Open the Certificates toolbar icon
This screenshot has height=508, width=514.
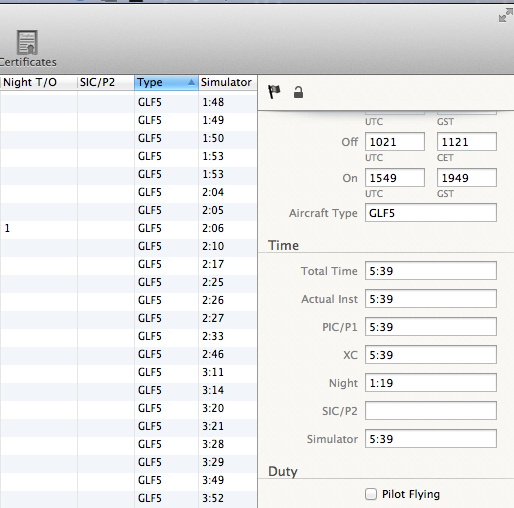point(27,48)
